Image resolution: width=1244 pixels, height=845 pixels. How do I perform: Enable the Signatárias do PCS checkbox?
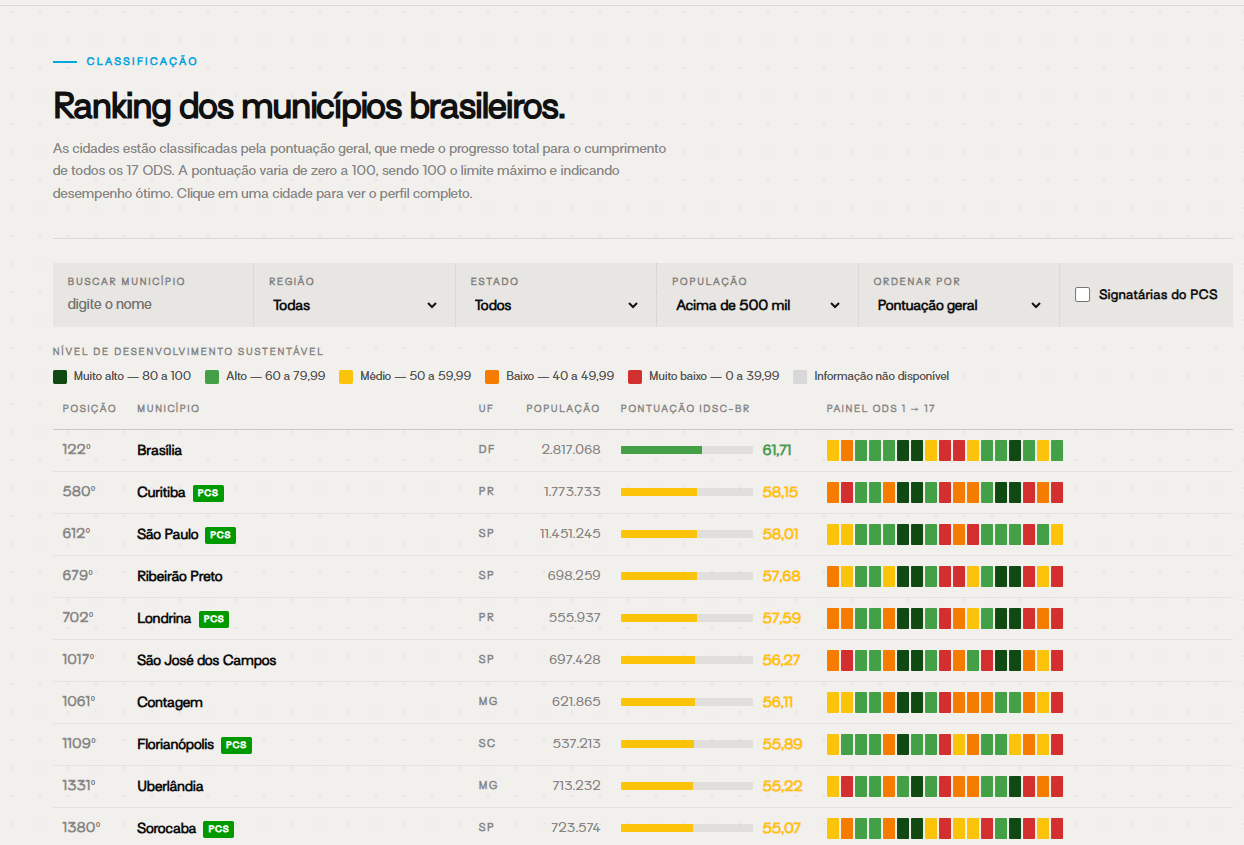[x=1082, y=295]
